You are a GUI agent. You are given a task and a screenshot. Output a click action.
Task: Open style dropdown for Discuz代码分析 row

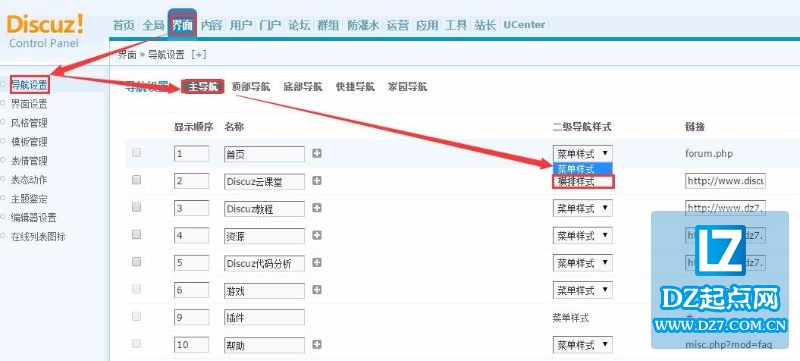pyautogui.click(x=582, y=263)
